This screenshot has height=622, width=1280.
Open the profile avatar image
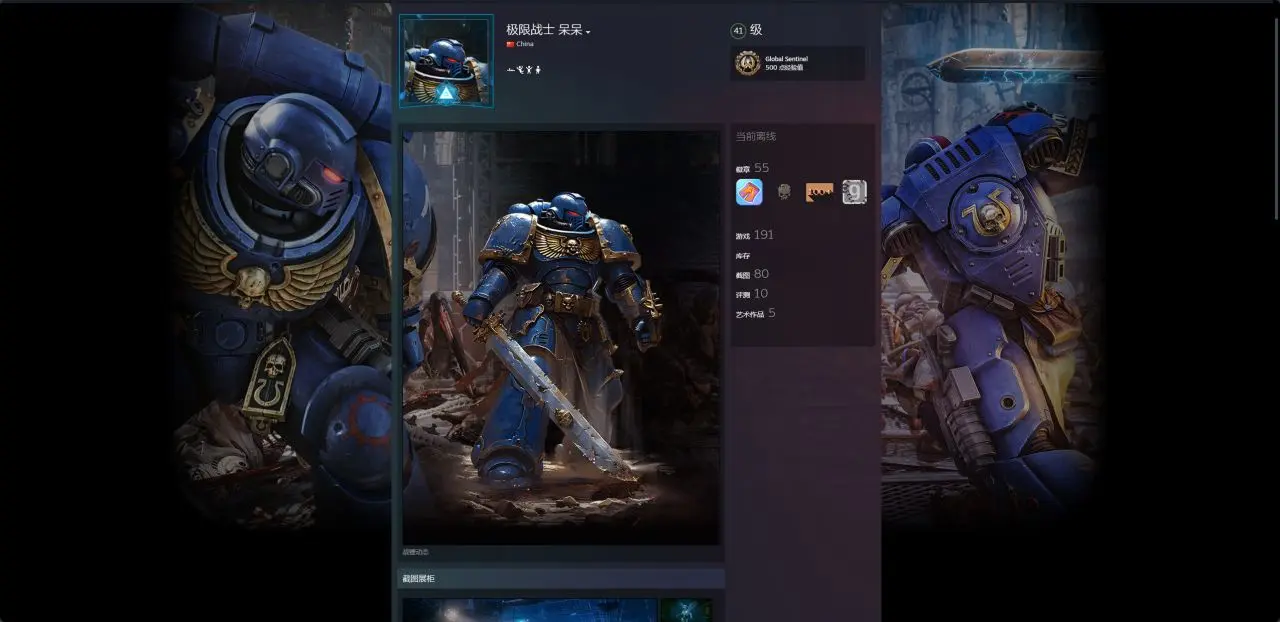(x=446, y=60)
